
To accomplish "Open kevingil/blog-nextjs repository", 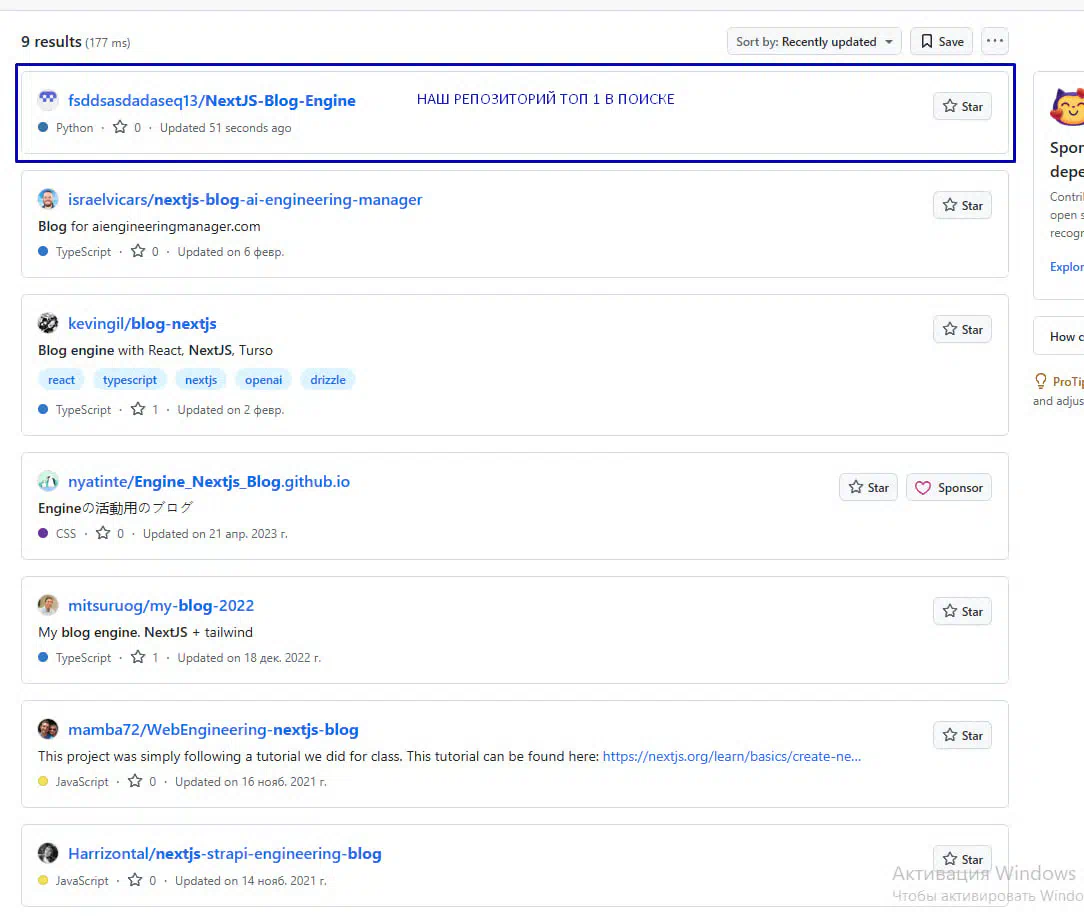I will point(142,324).
